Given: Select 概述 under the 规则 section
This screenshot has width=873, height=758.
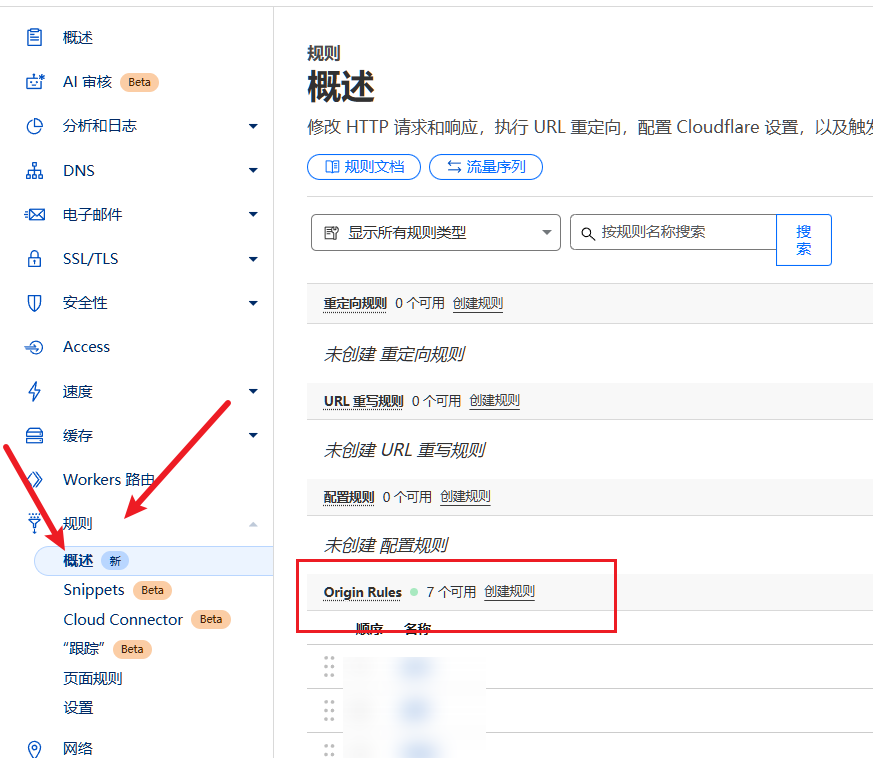Looking at the screenshot, I should (x=78, y=561).
